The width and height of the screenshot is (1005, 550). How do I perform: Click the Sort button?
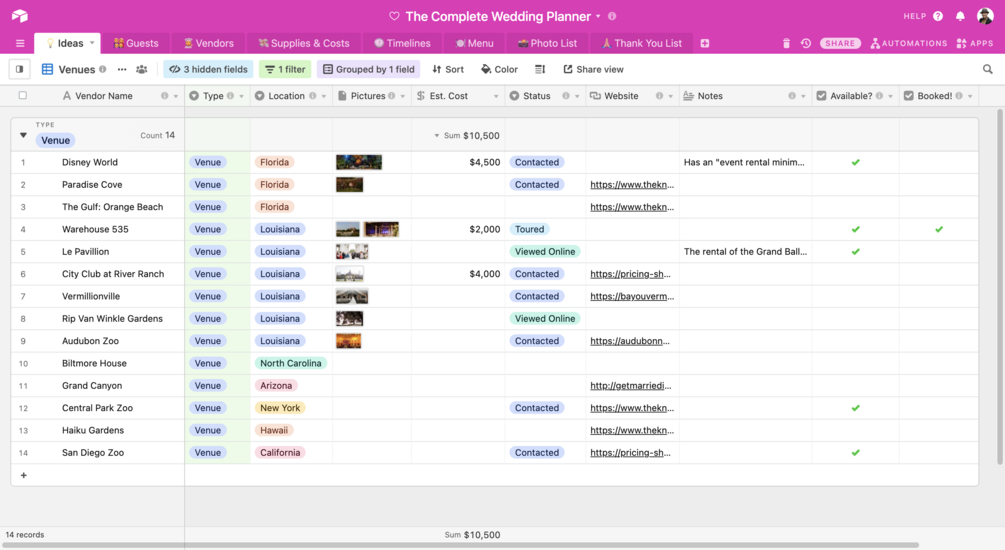coord(447,69)
